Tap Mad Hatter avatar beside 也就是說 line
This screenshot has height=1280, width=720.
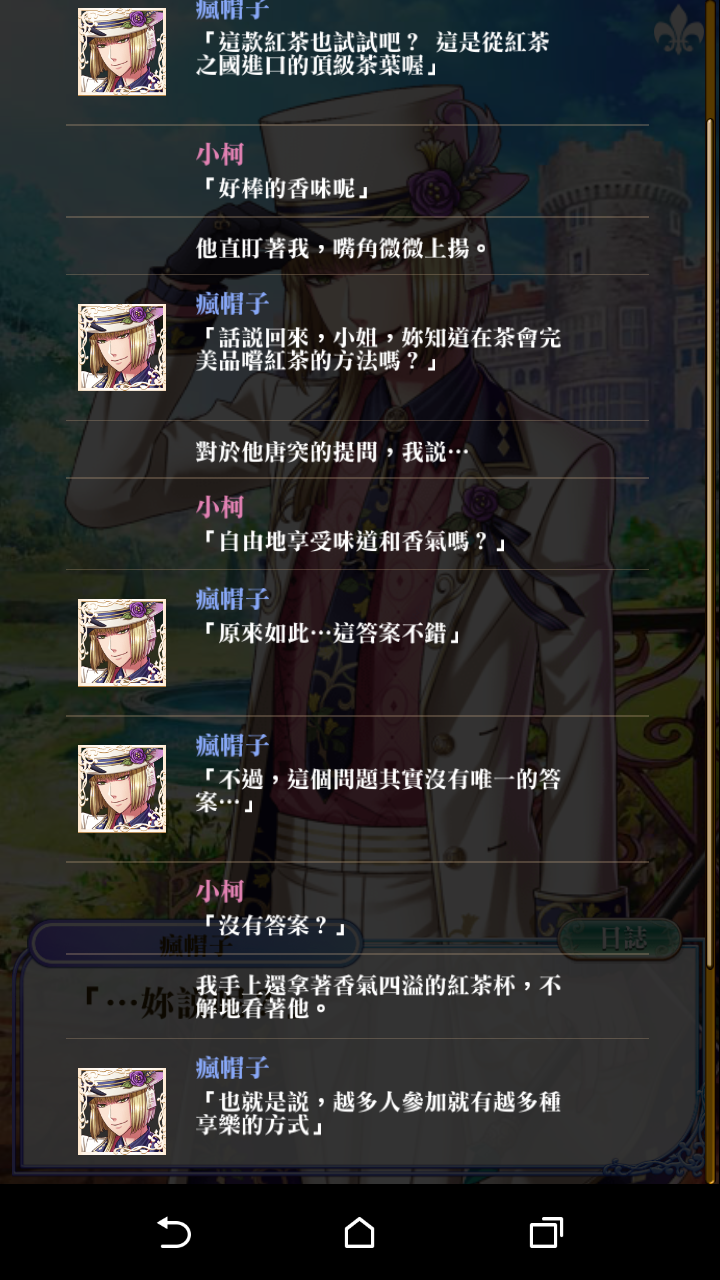click(x=122, y=1111)
